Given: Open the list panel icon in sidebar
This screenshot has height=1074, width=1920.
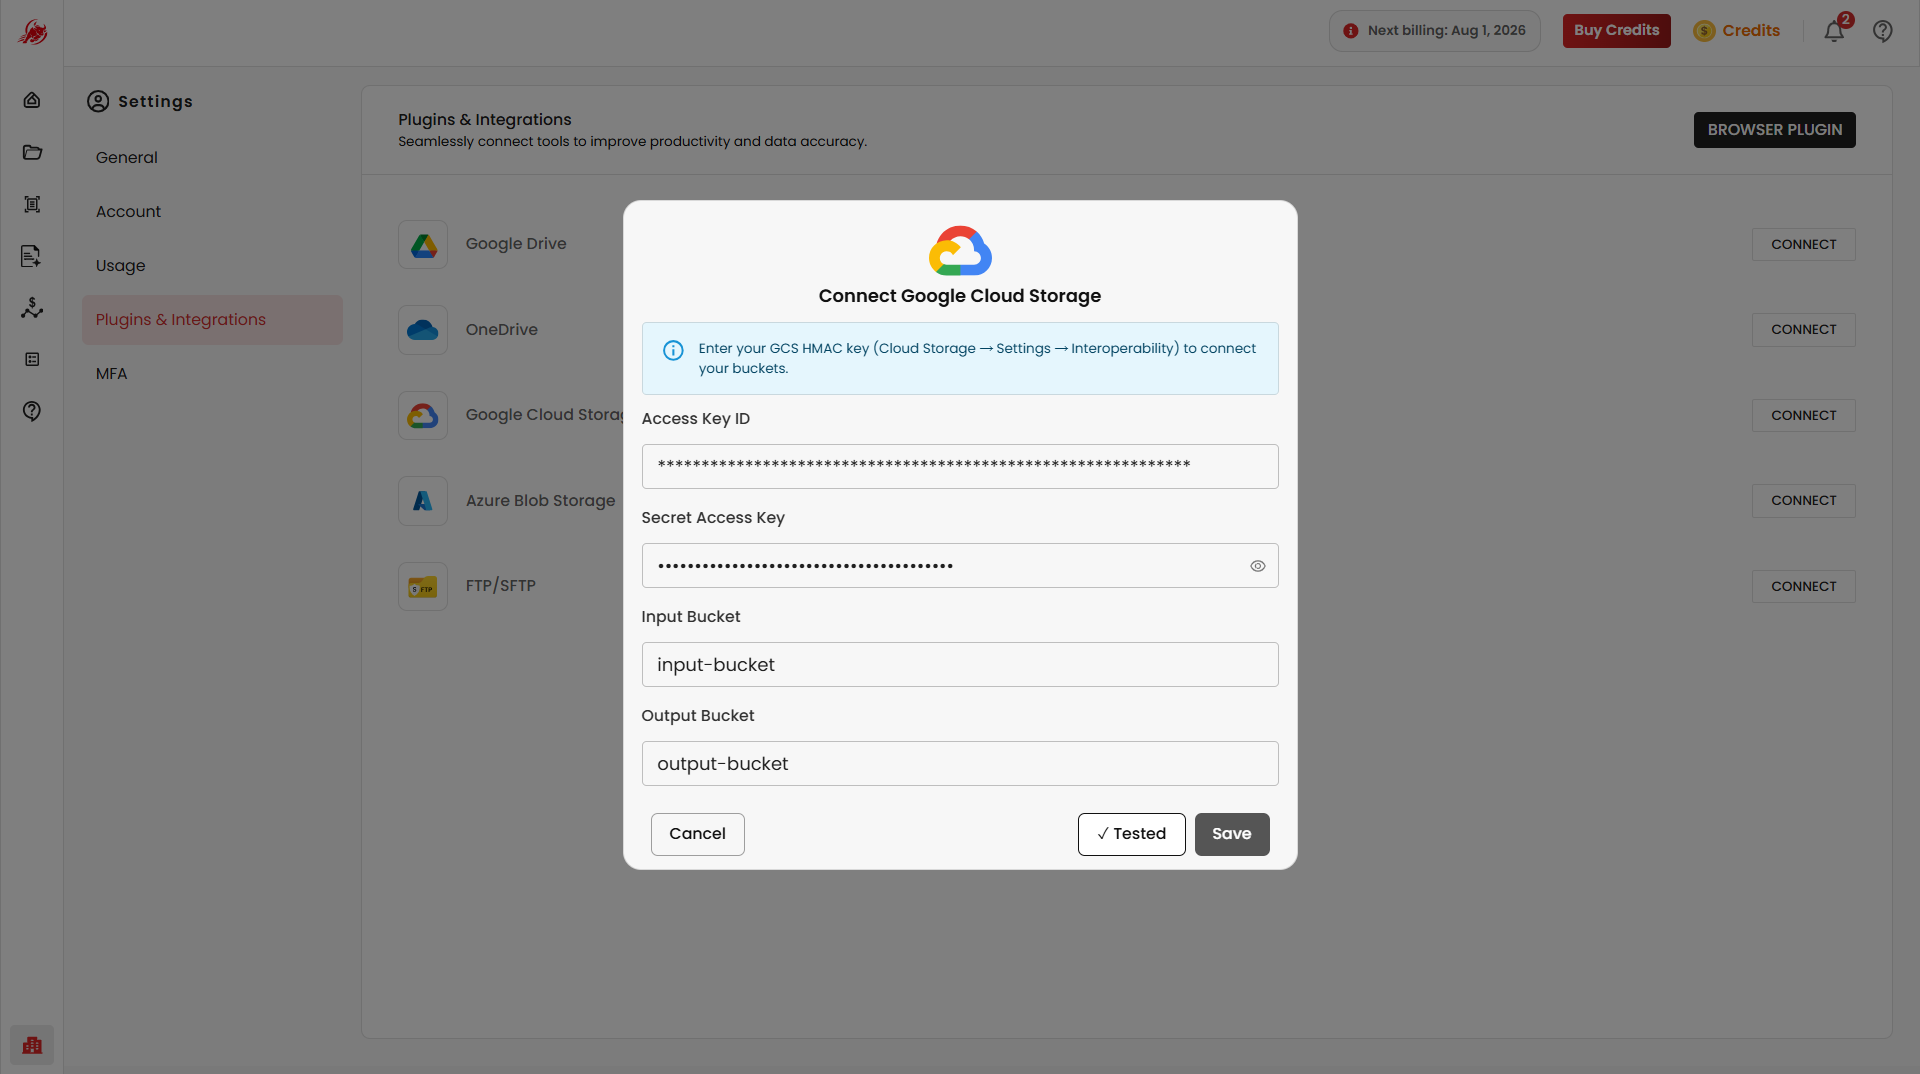Looking at the screenshot, I should click(32, 359).
